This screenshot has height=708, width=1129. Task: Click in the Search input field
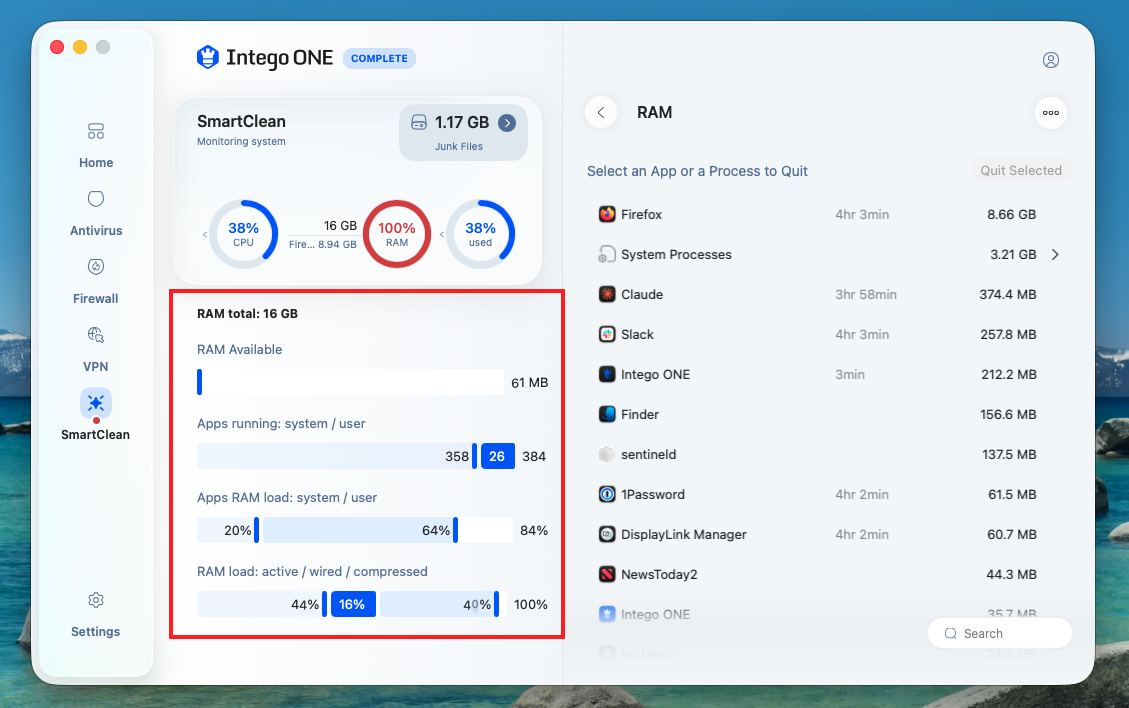(x=1000, y=633)
